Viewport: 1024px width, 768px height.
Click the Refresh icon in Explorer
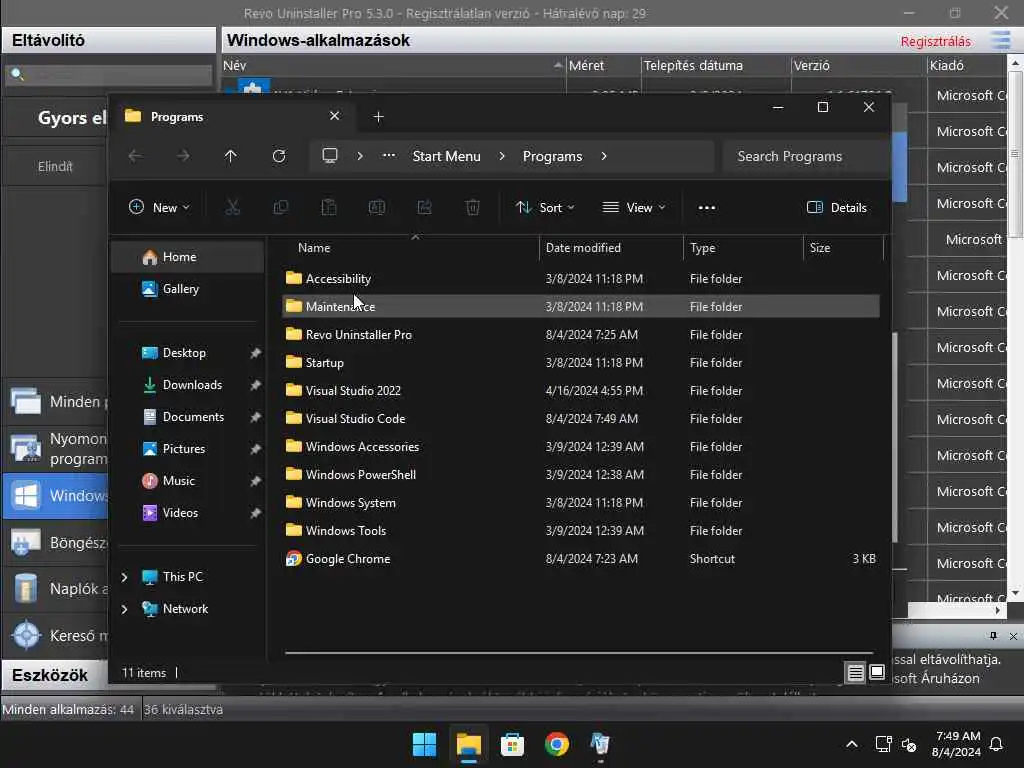click(x=279, y=156)
